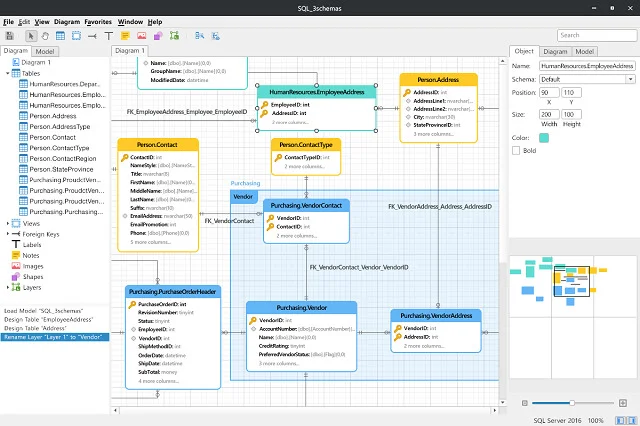Expand the Foreign Keys tree node
Screen dimensions: 640x426
(x=7, y=234)
